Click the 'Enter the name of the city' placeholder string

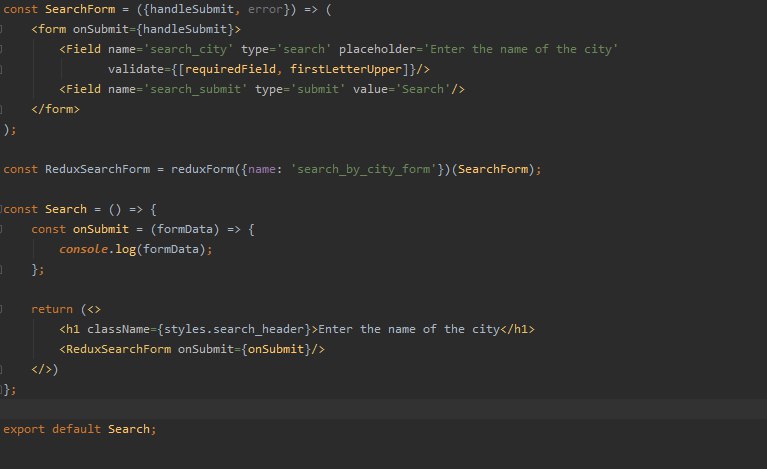pos(520,49)
